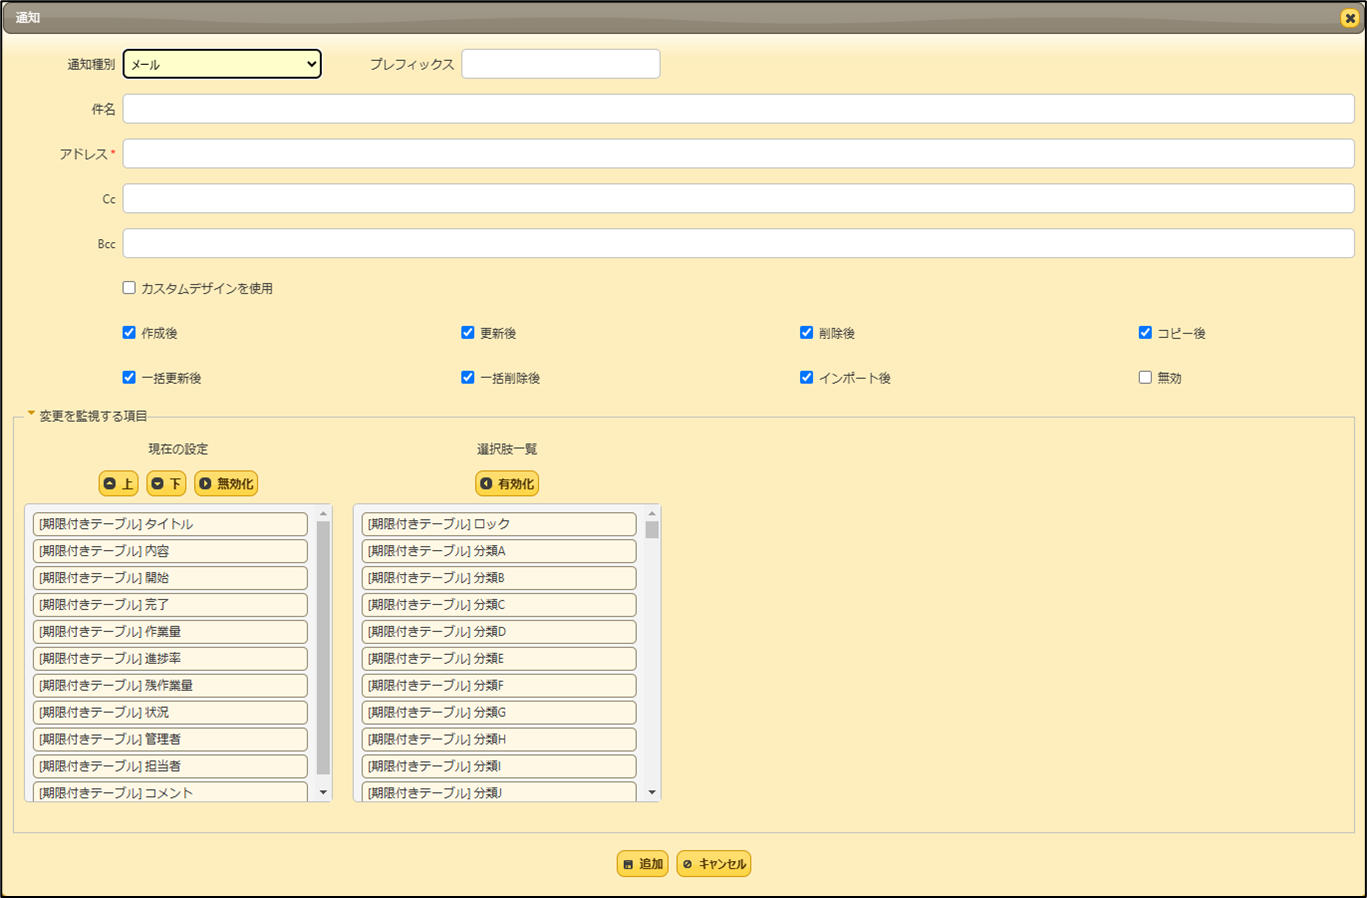Select [期限付きテーブル] 分類J option
Viewport: 1367px width, 898px height.
pyautogui.click(x=499, y=792)
